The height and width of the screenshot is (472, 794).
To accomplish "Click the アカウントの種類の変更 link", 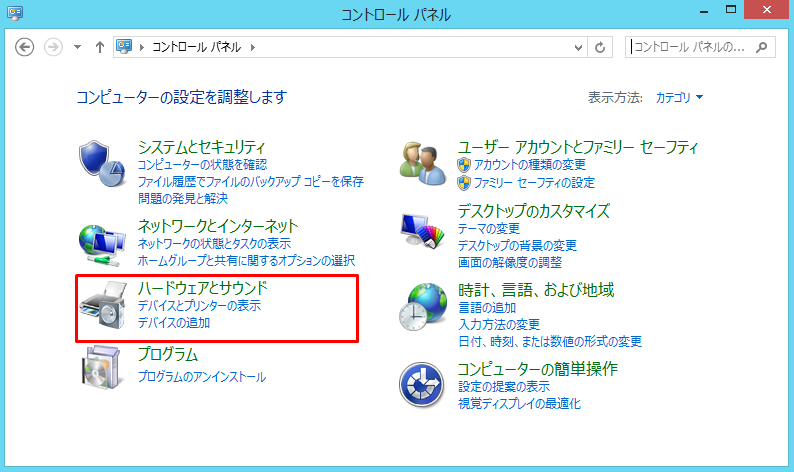I will (x=529, y=165).
